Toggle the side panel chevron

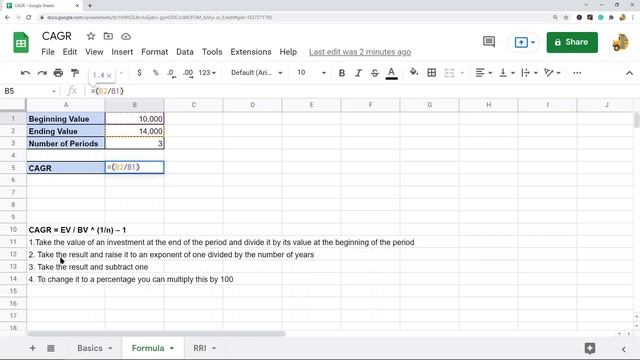click(x=624, y=349)
